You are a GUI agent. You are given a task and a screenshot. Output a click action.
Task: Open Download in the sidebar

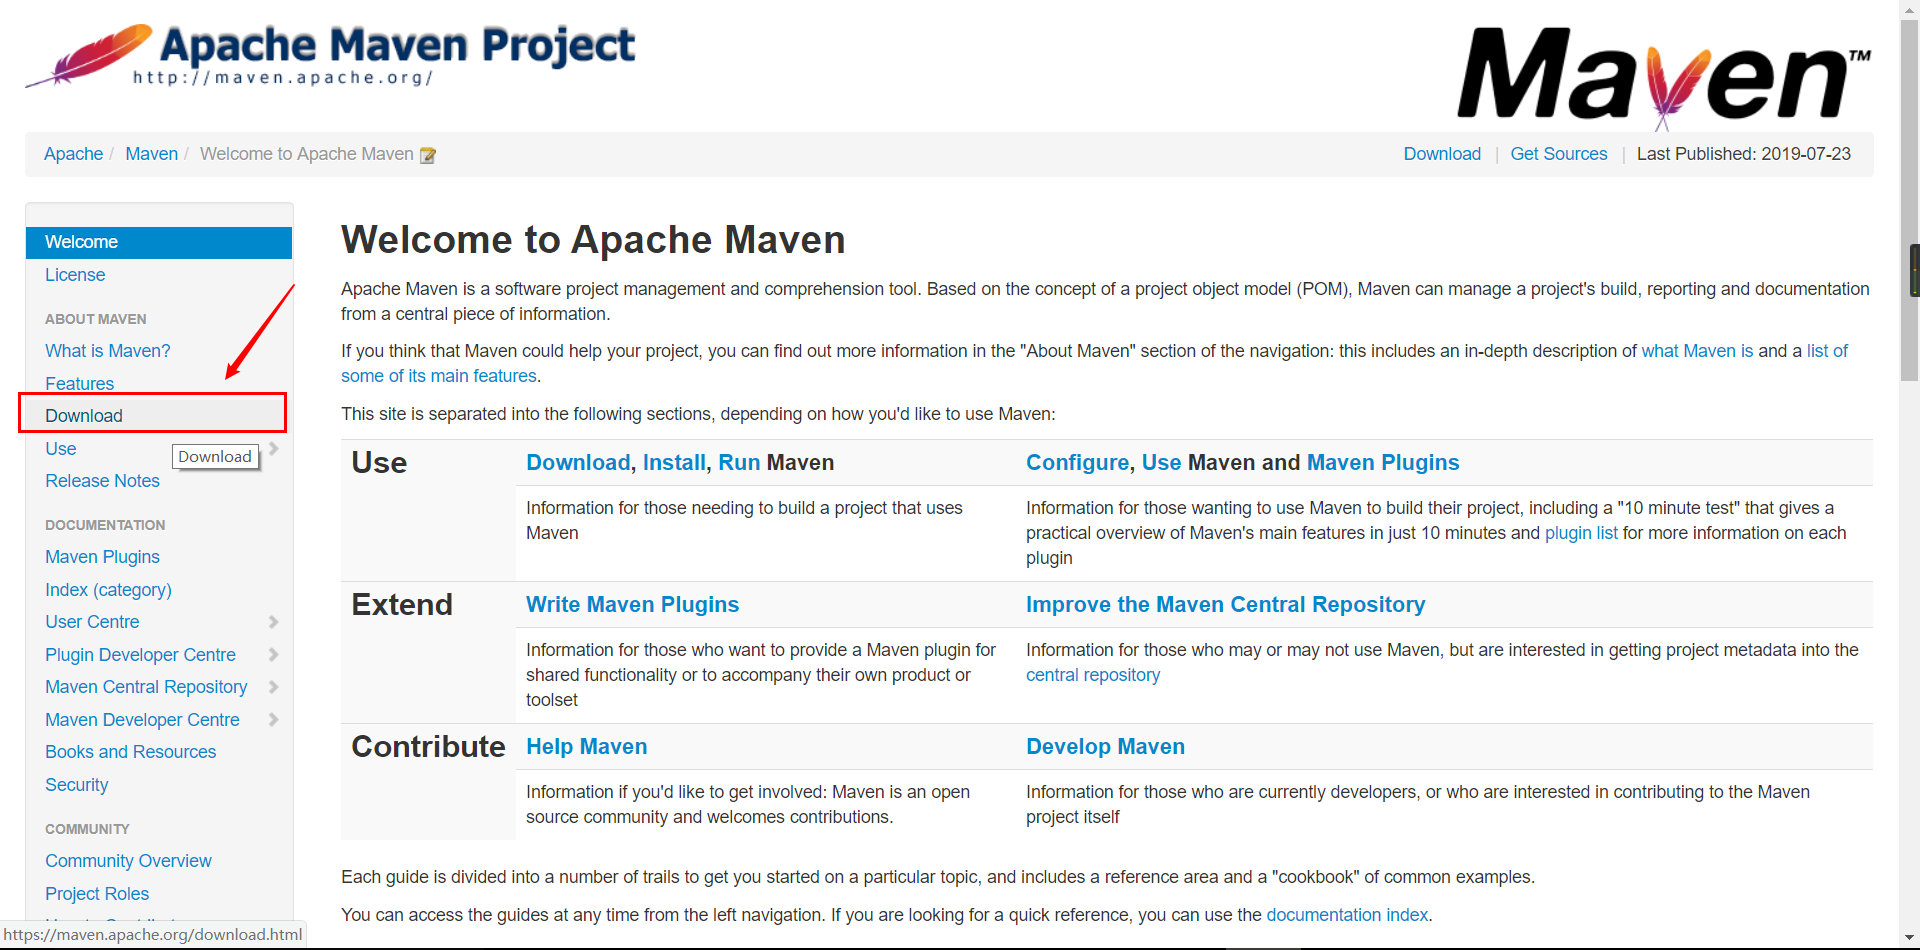[84, 416]
